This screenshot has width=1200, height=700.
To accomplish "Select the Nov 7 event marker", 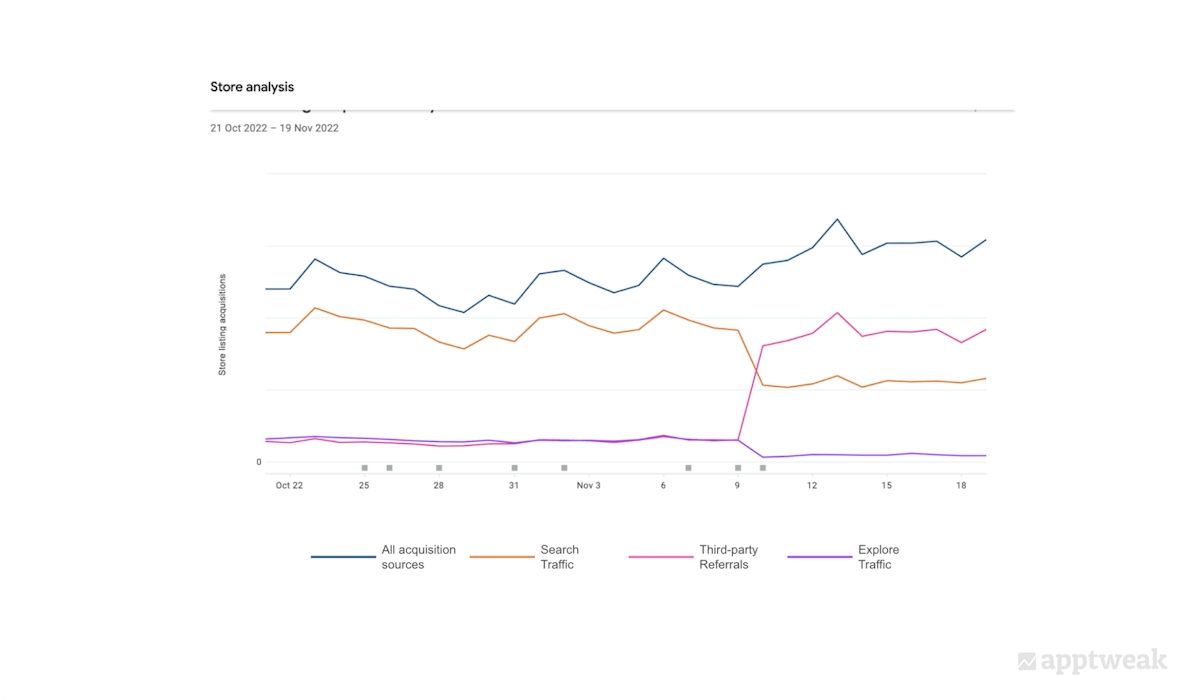I will pos(688,467).
